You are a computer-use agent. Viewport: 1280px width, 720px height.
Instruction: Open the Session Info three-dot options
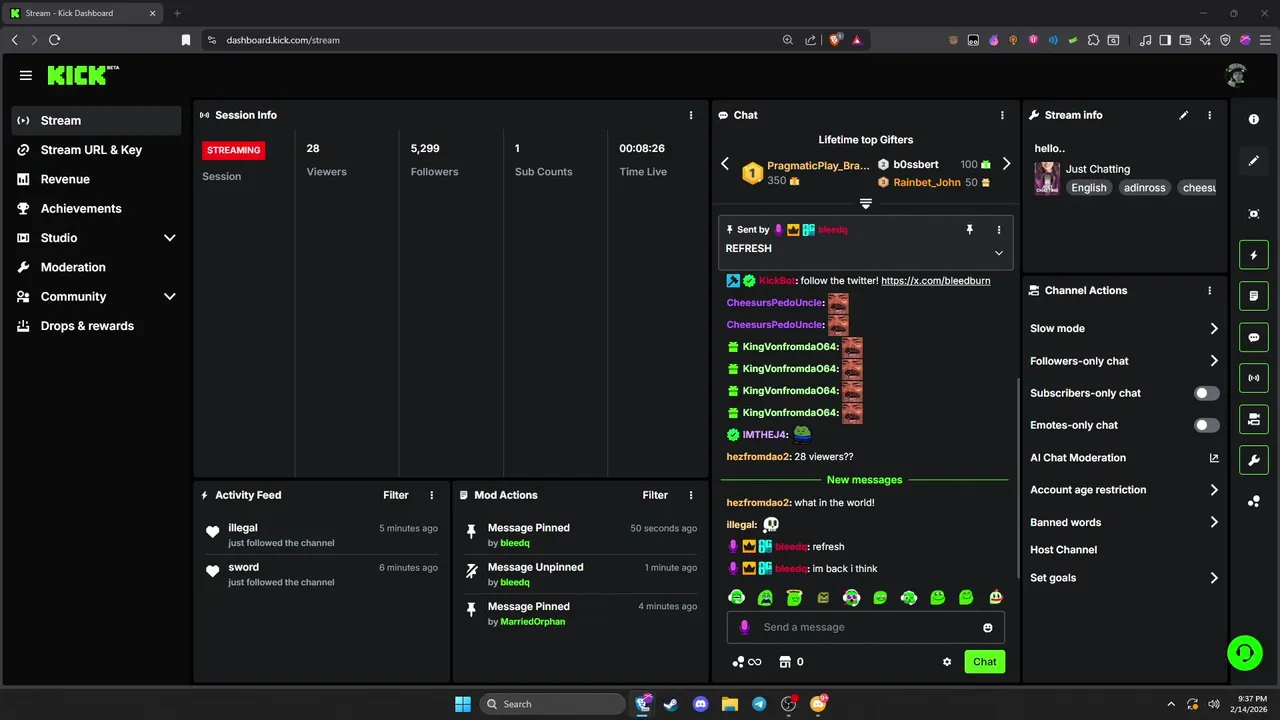click(x=691, y=115)
